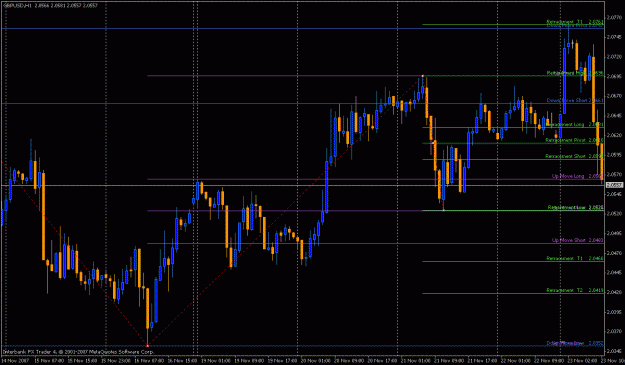Select the Down Move Short 2.0661 label

point(574,100)
